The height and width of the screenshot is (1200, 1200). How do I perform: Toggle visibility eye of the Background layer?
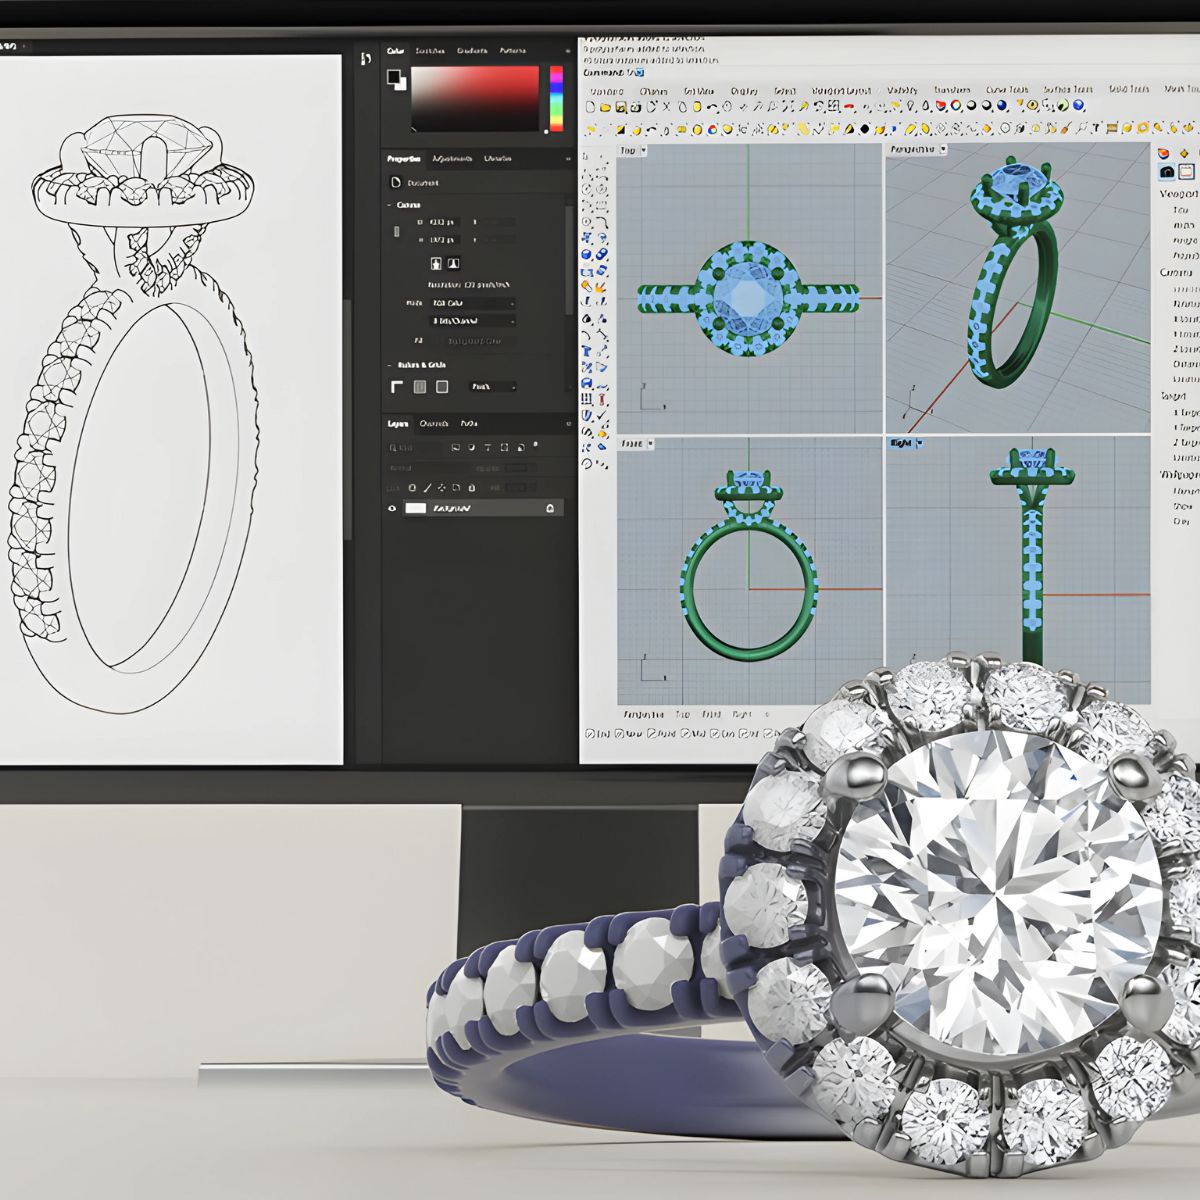[393, 508]
